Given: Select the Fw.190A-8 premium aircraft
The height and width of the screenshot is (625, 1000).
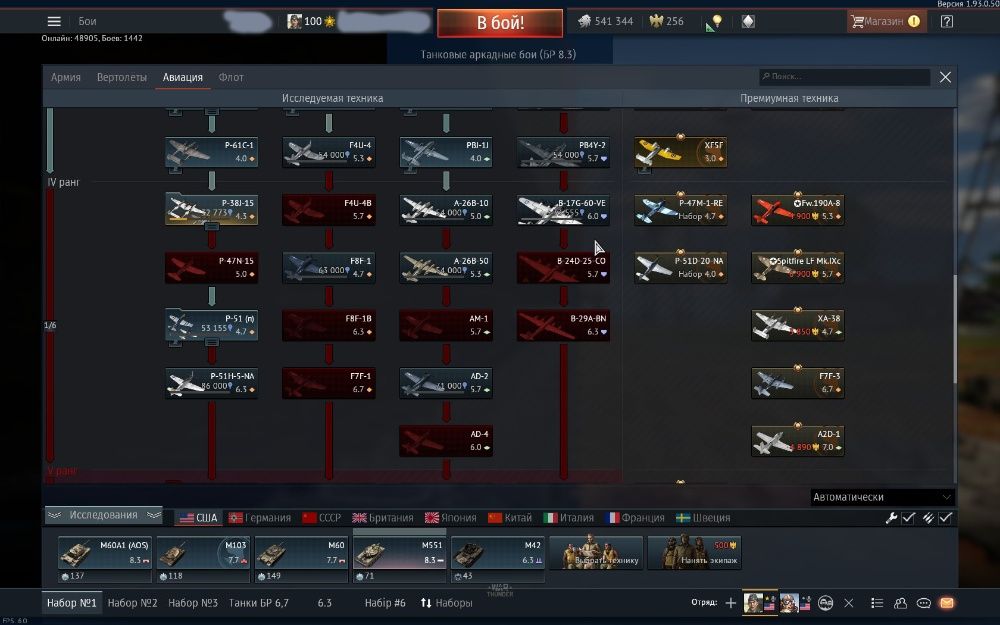Looking at the screenshot, I should [x=798, y=210].
